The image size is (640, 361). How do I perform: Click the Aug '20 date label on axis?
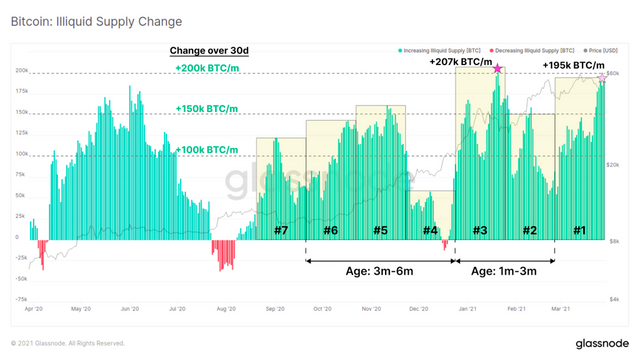pyautogui.click(x=226, y=309)
